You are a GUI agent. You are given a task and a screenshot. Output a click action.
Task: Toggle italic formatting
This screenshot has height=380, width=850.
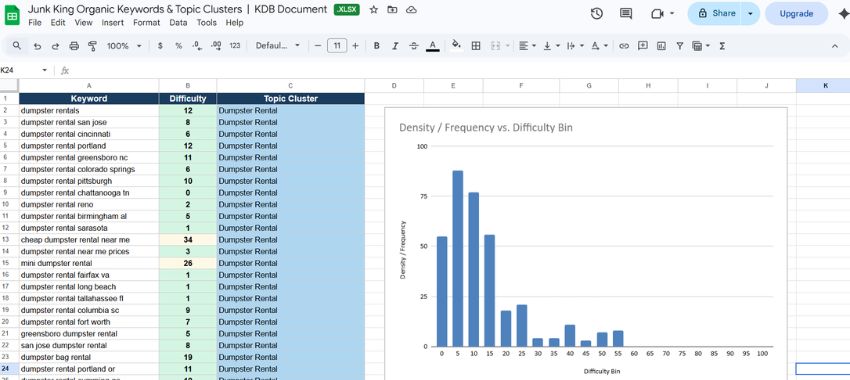tap(395, 46)
